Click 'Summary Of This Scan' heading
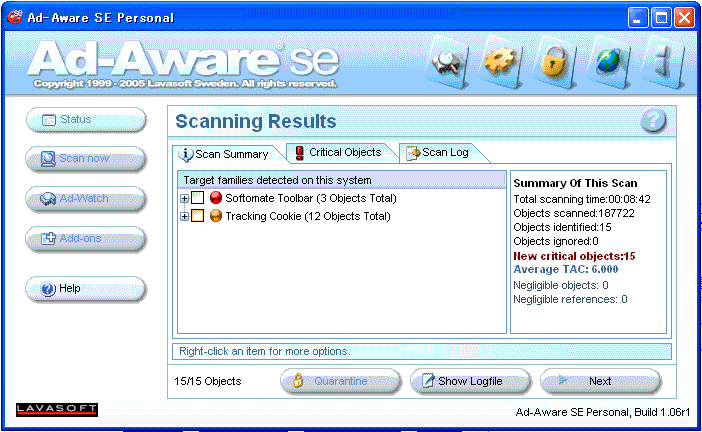 575,183
